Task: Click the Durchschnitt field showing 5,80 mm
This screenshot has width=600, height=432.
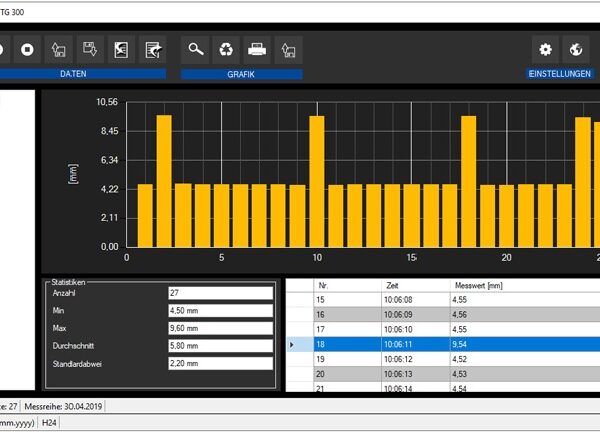Action: (x=220, y=346)
